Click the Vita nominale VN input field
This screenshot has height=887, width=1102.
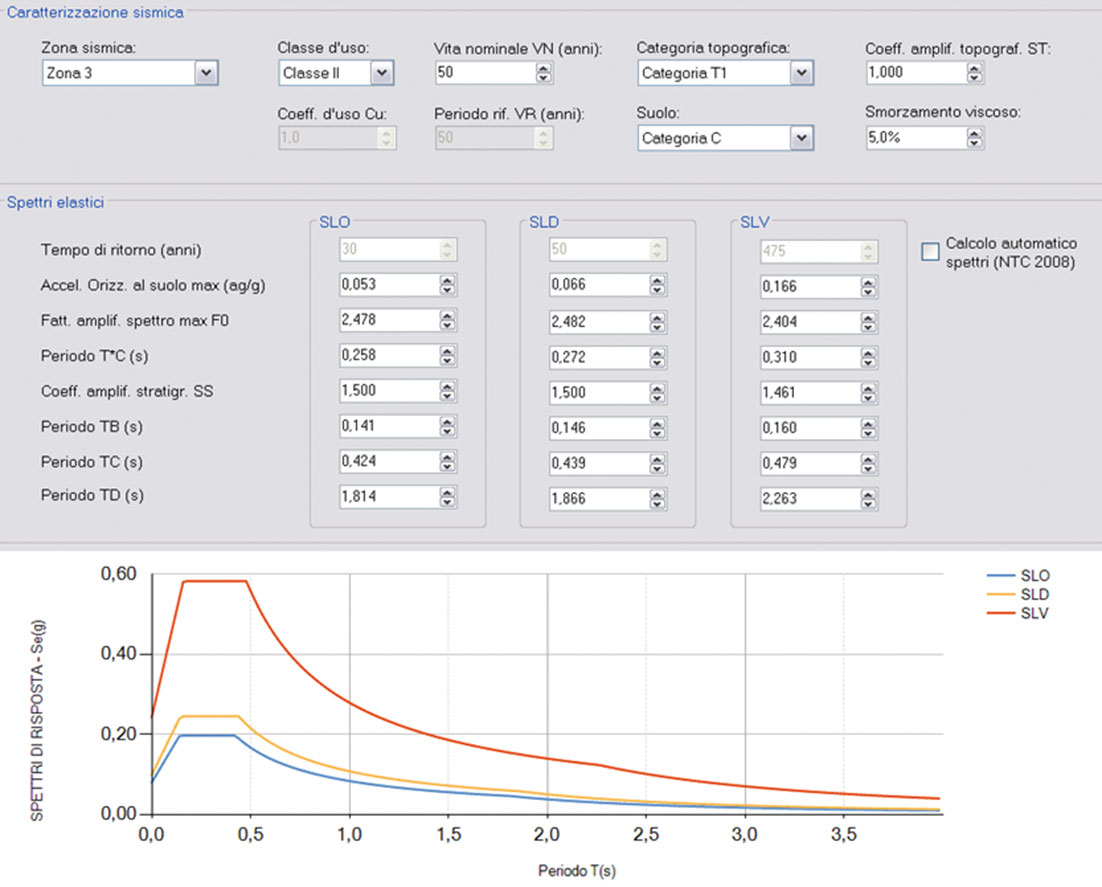(x=485, y=72)
